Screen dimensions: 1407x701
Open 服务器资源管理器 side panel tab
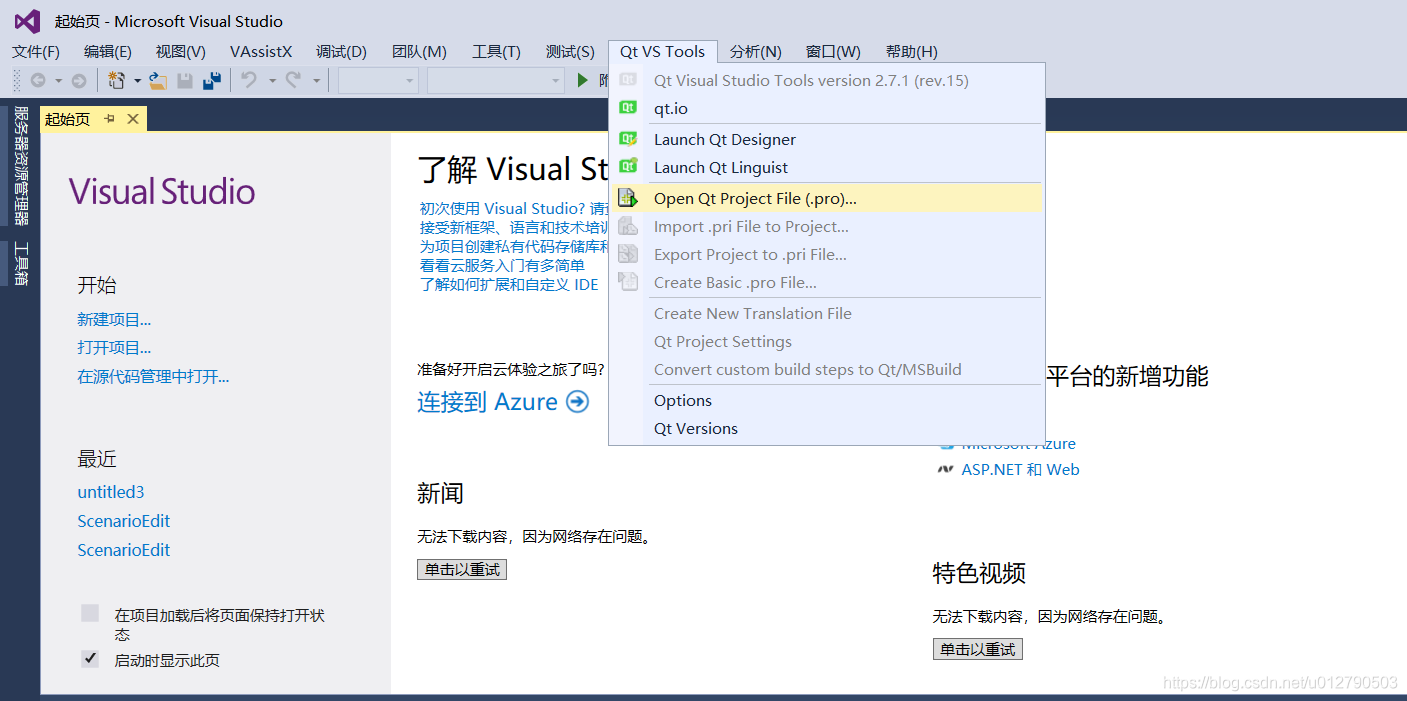(20, 166)
